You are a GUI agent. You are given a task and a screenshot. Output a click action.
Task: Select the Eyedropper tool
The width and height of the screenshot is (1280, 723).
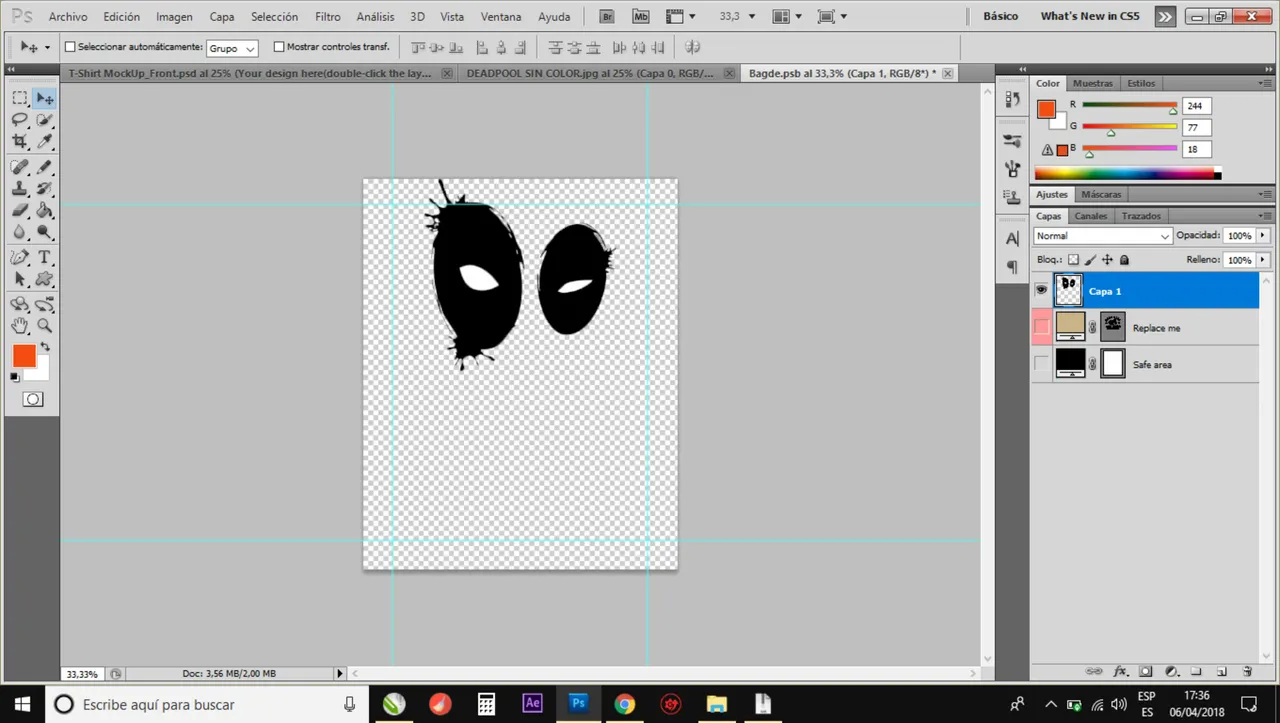(44, 142)
